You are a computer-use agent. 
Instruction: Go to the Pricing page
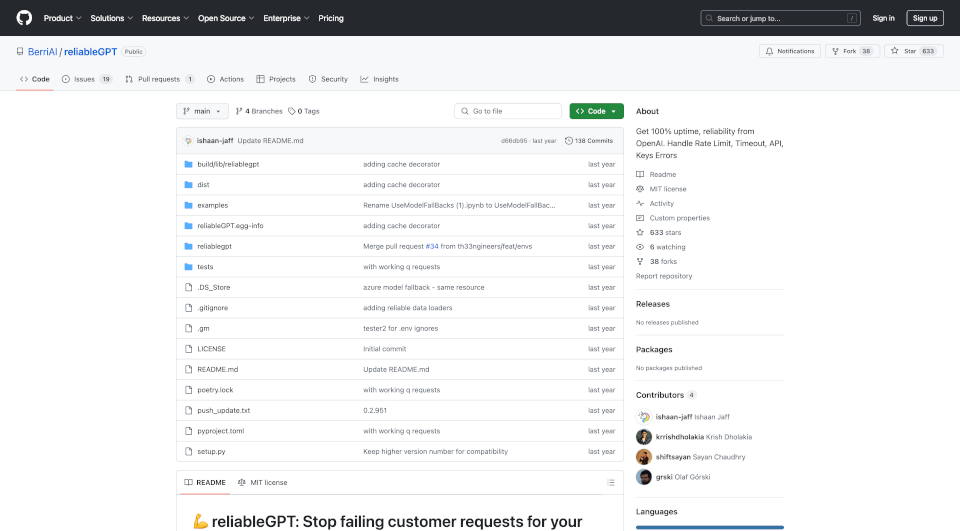click(331, 18)
